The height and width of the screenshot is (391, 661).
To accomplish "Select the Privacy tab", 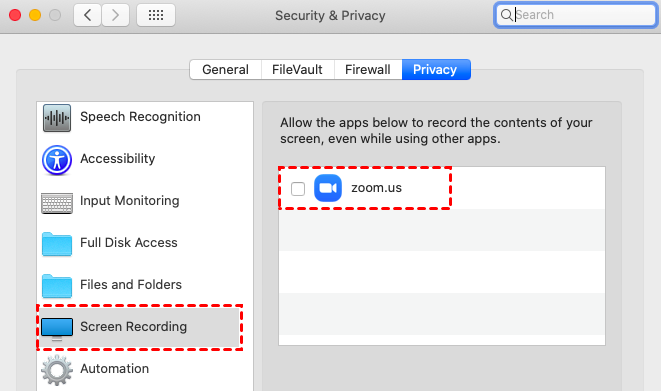I will (x=436, y=70).
